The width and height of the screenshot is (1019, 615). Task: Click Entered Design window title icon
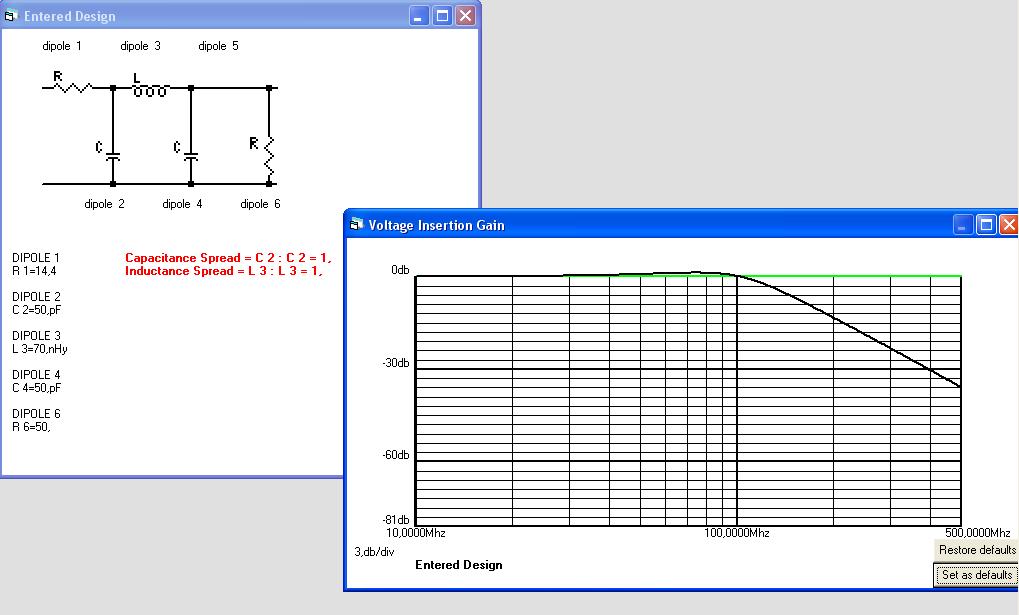pyautogui.click(x=10, y=16)
